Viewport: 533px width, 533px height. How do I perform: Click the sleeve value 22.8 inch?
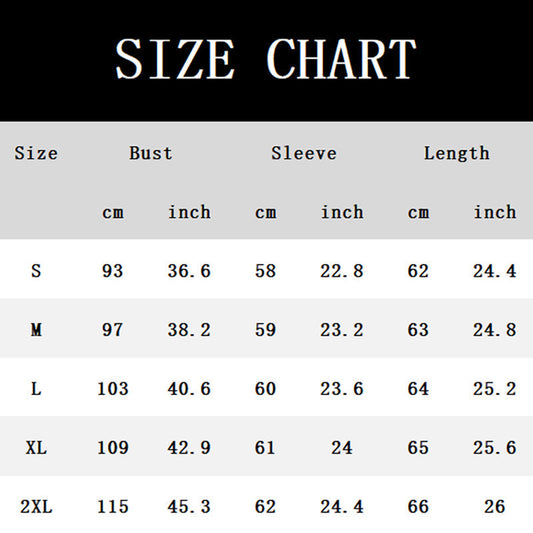click(342, 271)
